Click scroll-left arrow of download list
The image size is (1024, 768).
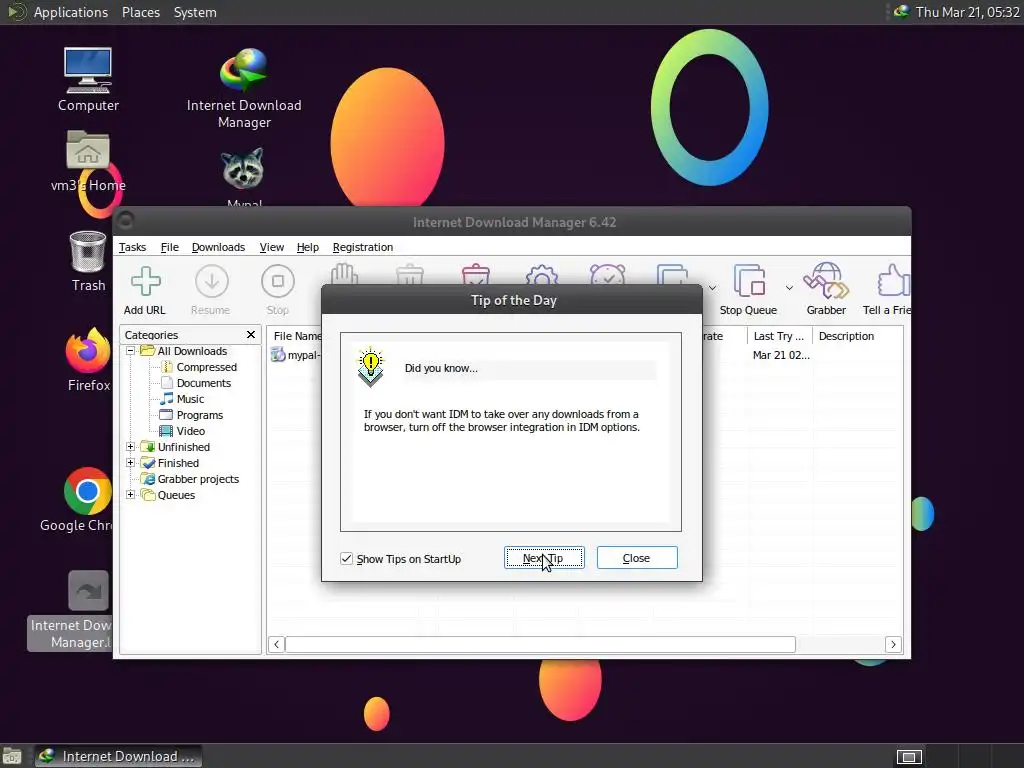pyautogui.click(x=276, y=645)
